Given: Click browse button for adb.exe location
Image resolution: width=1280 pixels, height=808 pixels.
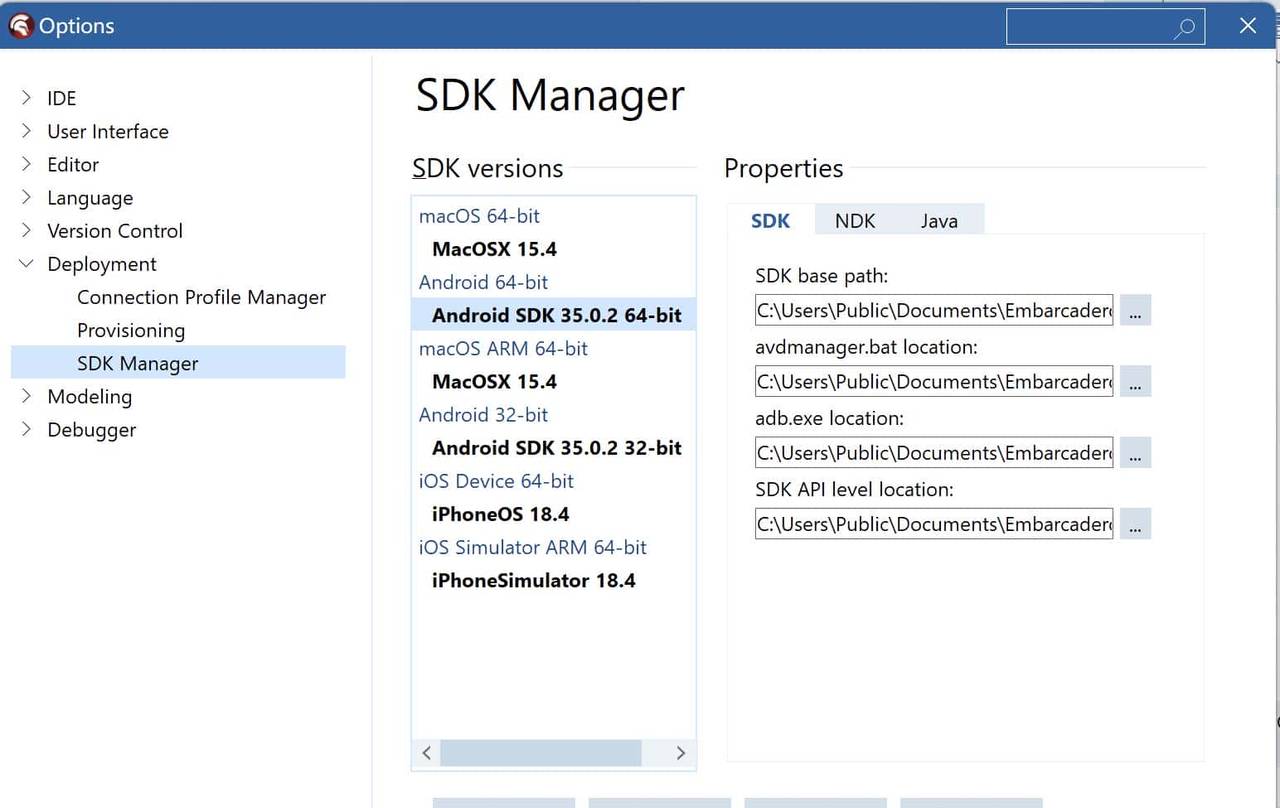Looking at the screenshot, I should tap(1135, 453).
